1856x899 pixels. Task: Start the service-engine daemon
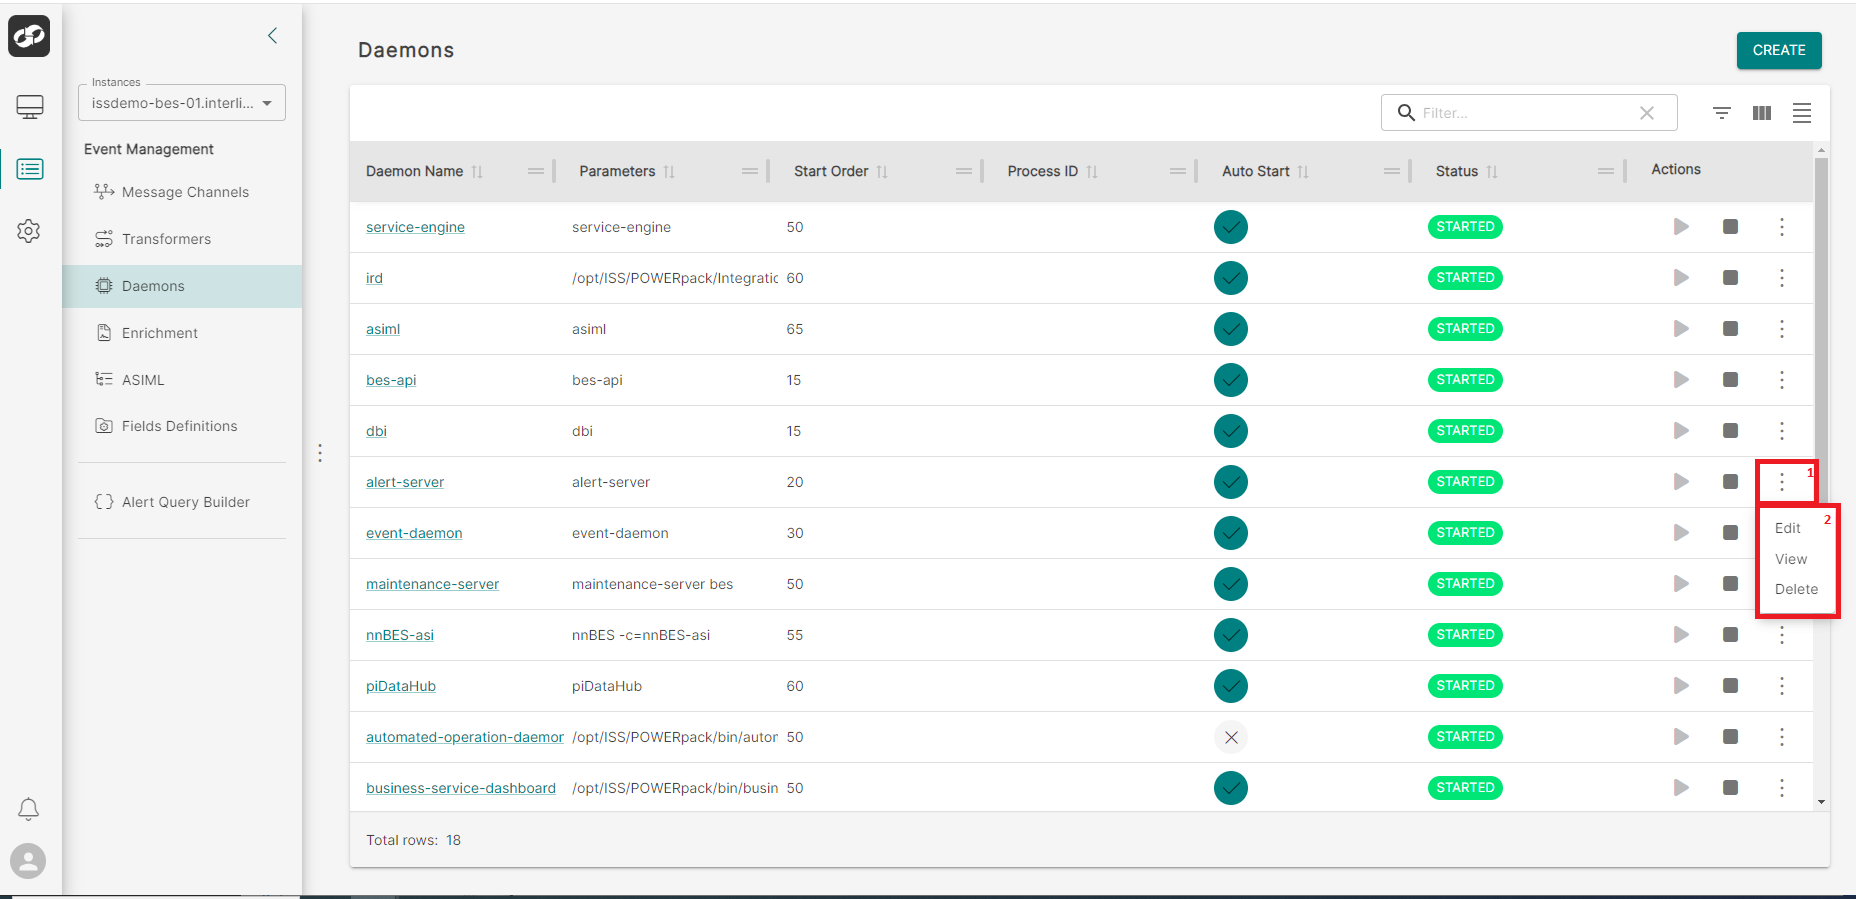pos(1681,227)
